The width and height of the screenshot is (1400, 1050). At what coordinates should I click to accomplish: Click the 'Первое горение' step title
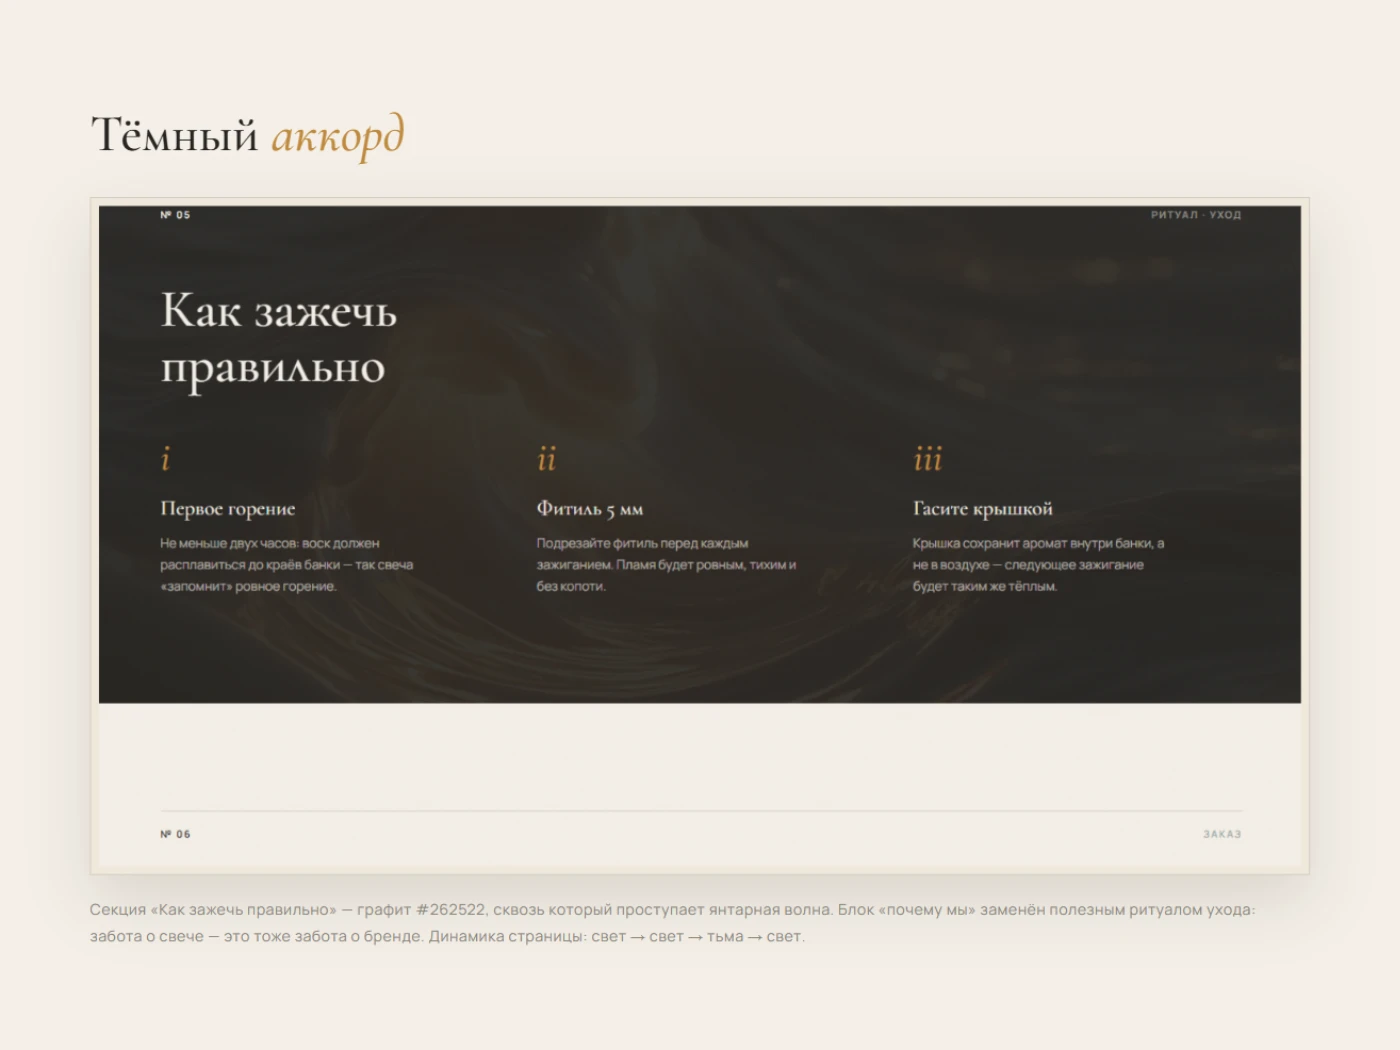point(228,509)
